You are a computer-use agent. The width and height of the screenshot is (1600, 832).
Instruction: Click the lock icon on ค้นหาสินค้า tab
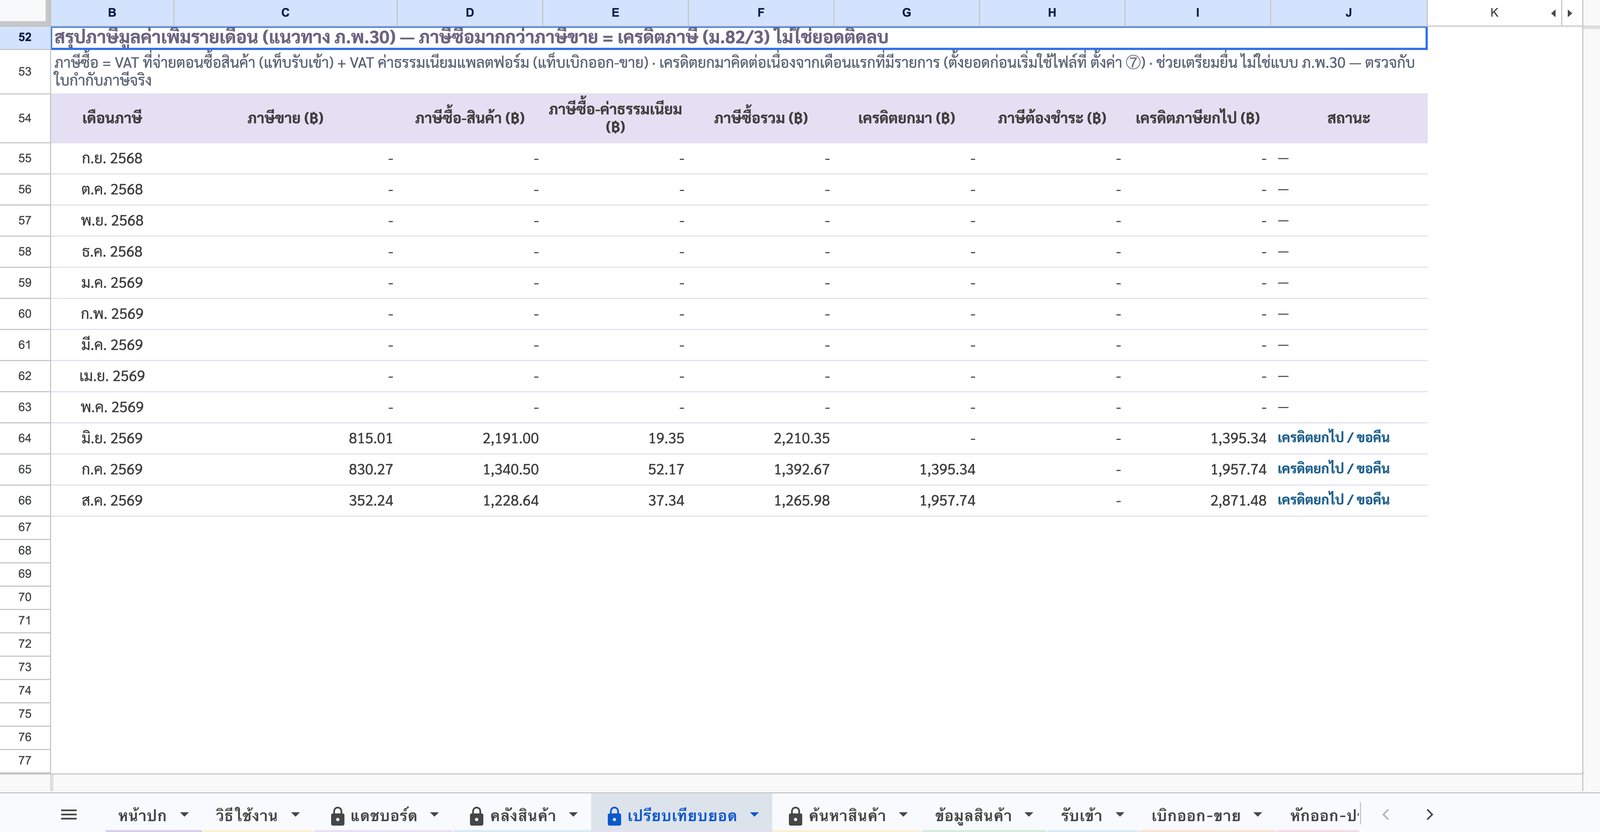click(x=795, y=816)
